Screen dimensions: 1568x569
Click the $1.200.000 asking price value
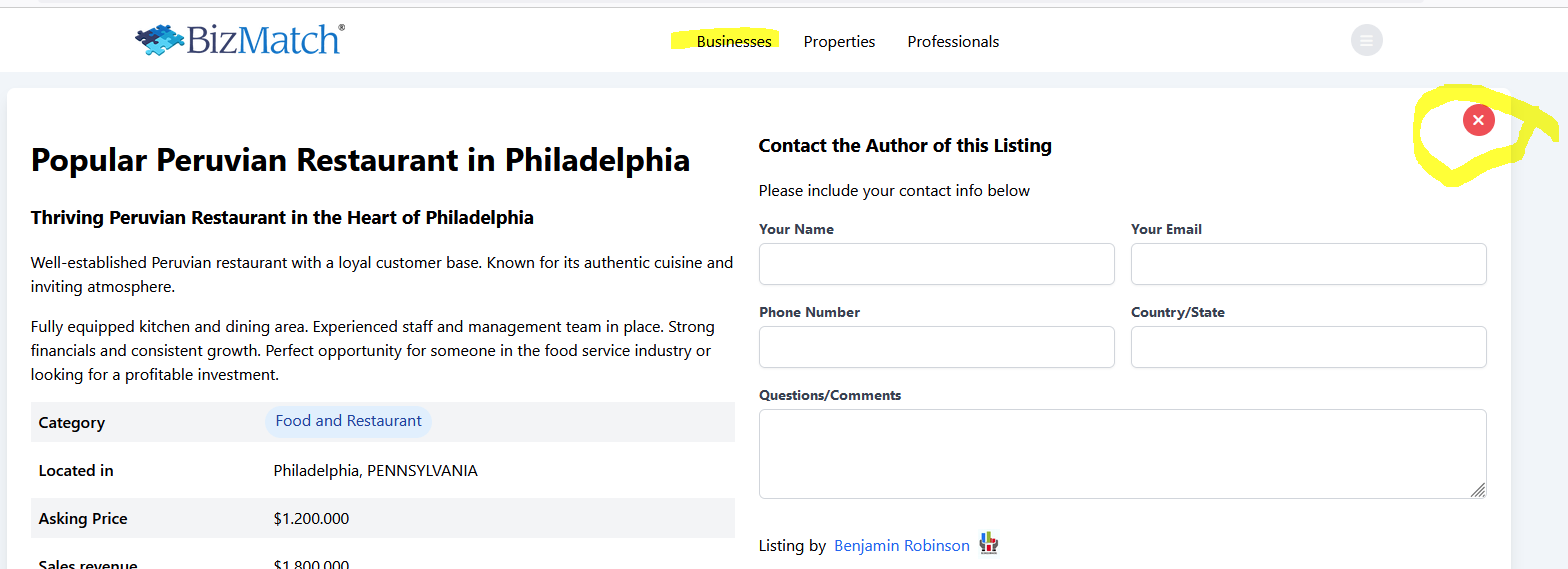[311, 518]
